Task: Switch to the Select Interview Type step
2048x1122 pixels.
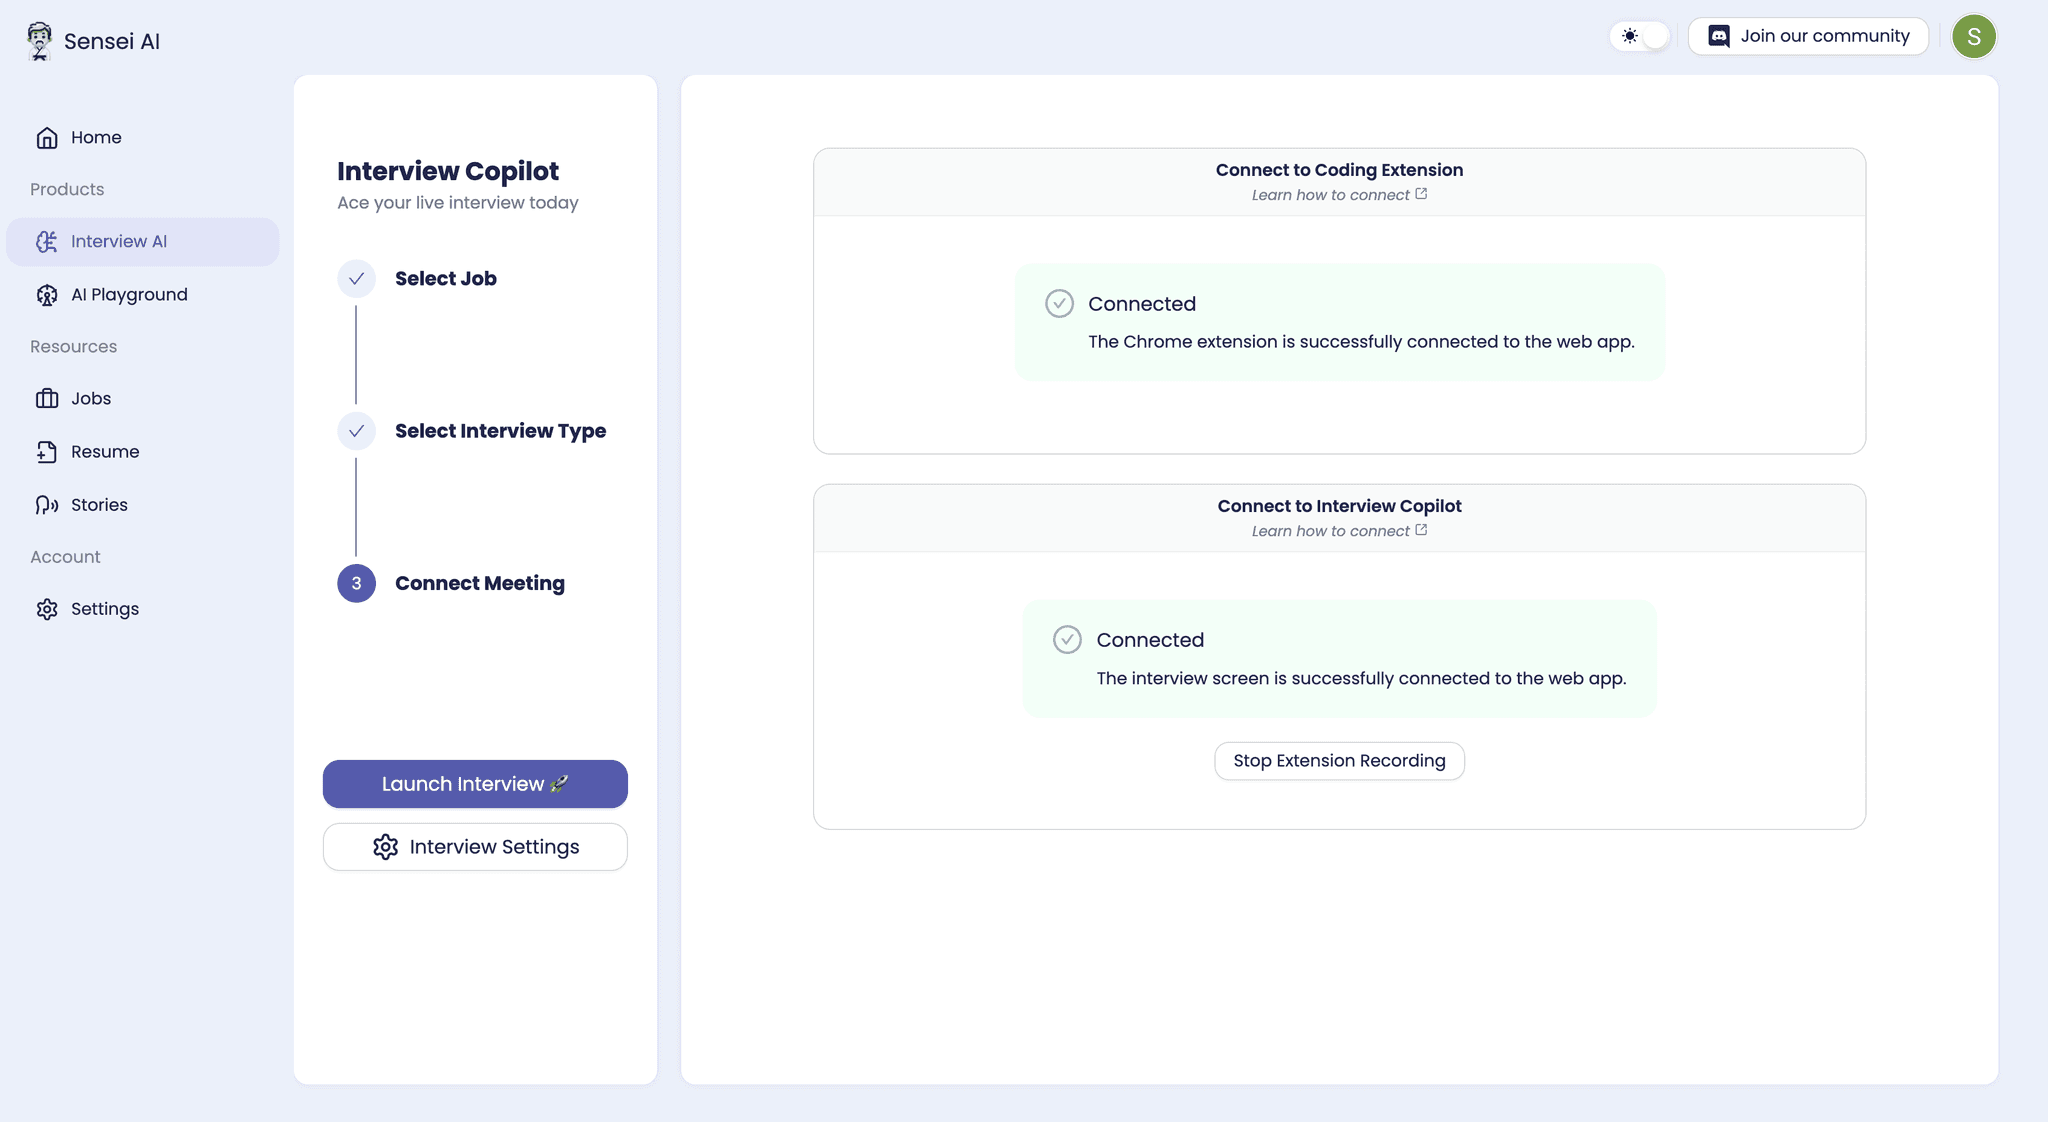Action: (356, 431)
